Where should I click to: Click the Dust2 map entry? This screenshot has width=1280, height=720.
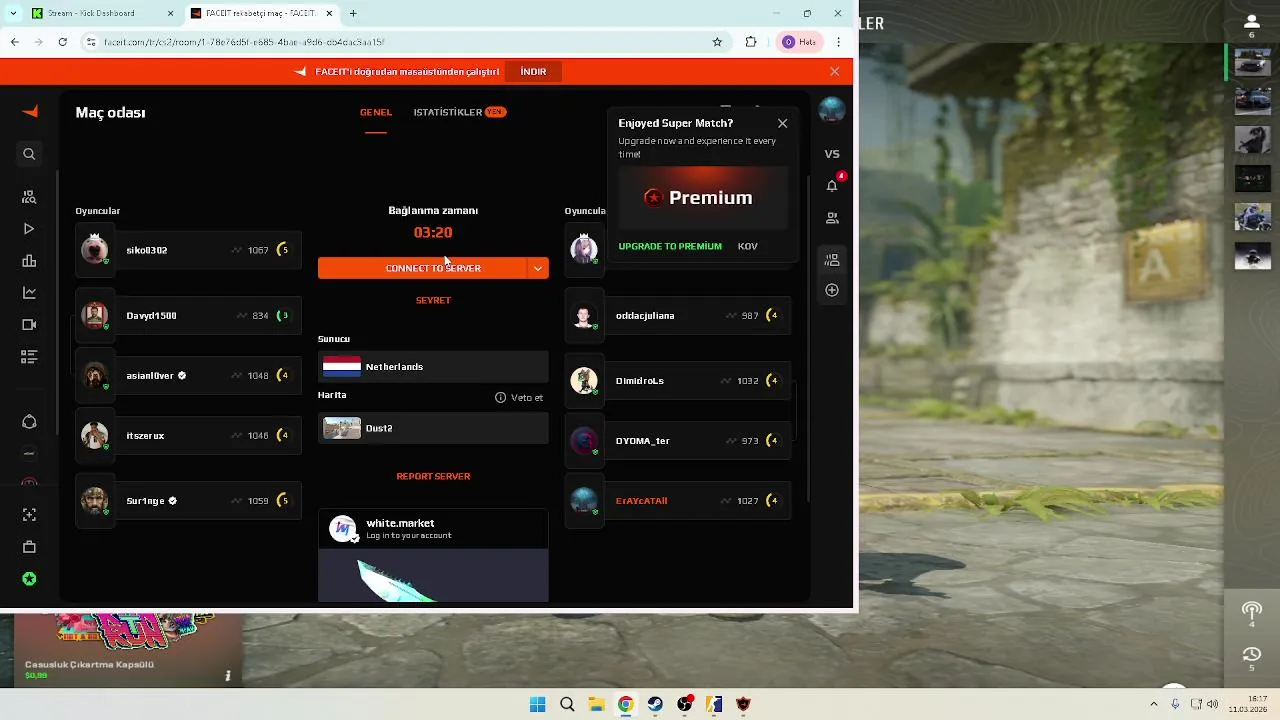(x=433, y=428)
